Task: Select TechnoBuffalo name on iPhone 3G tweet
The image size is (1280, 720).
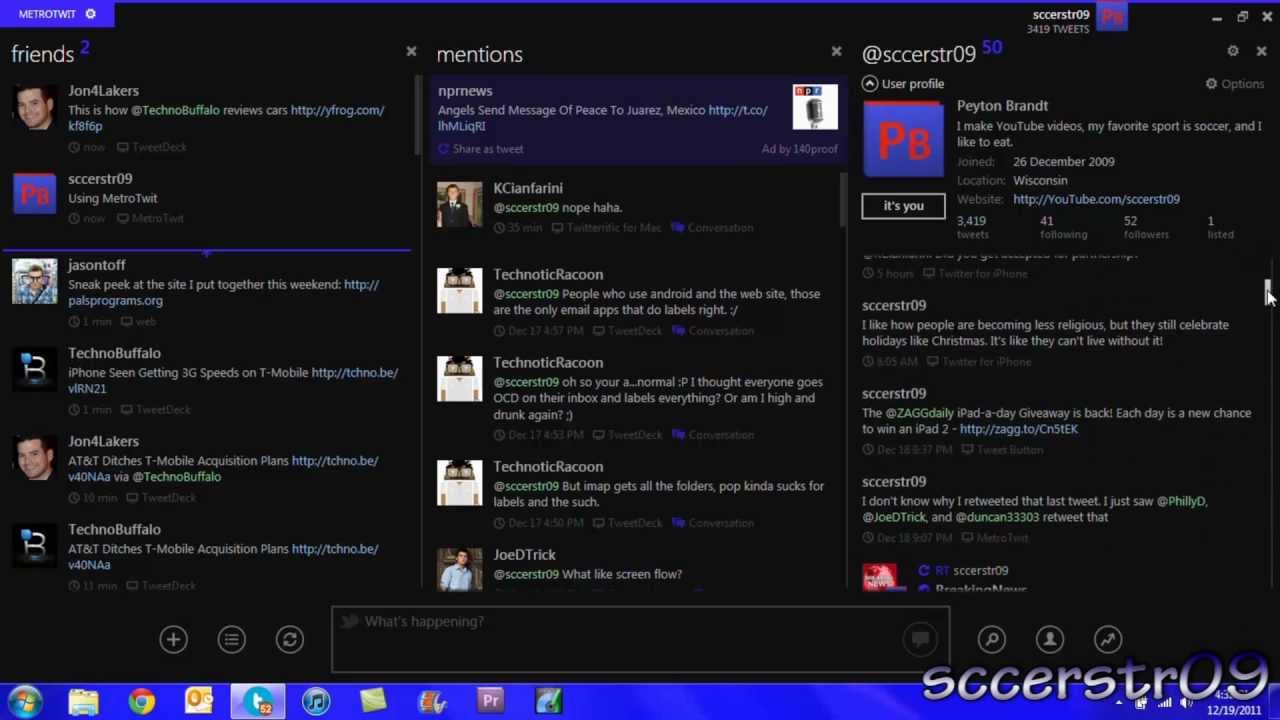Action: tap(114, 353)
